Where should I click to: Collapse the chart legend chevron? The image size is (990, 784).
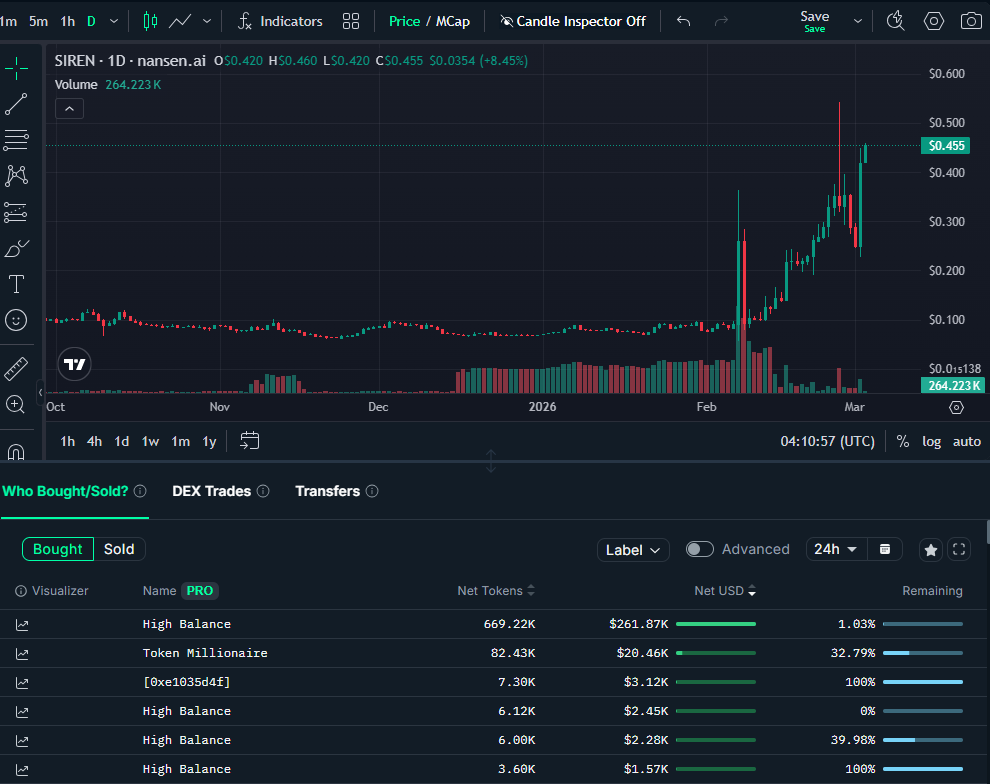[69, 109]
